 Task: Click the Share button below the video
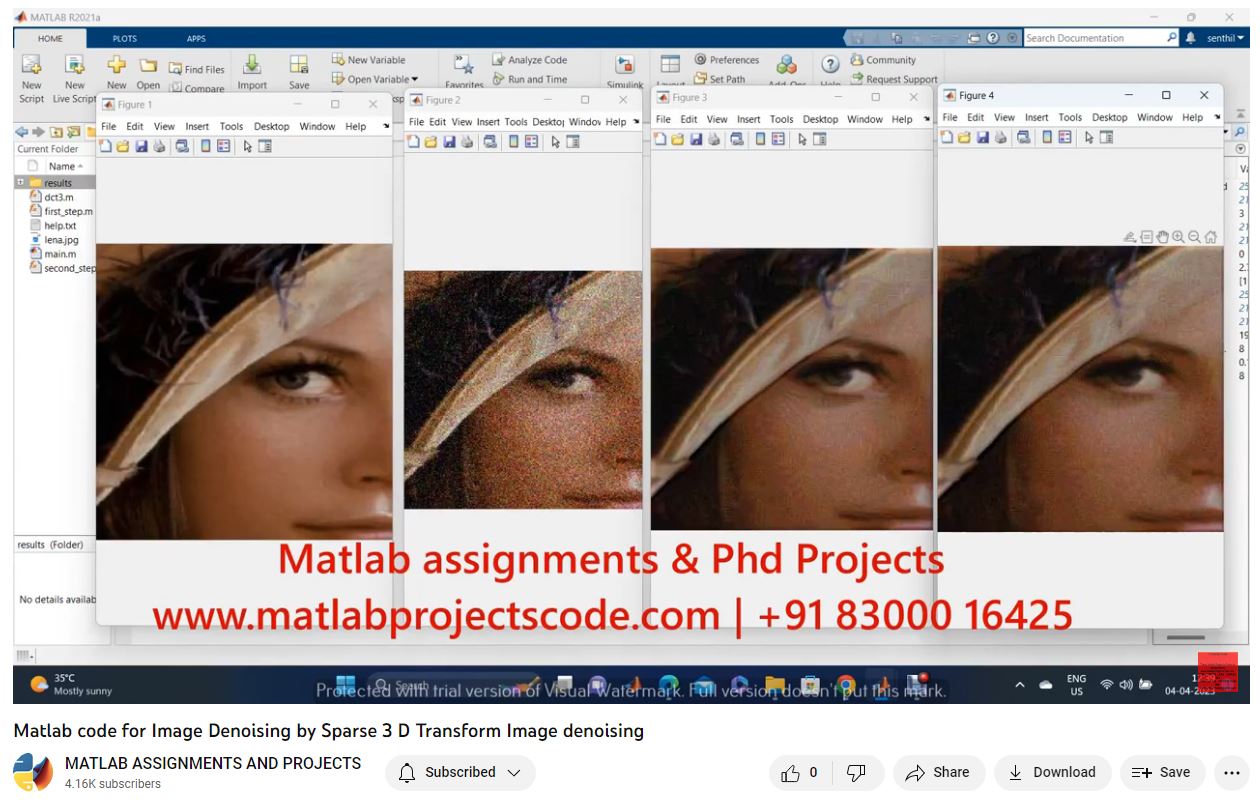click(x=938, y=772)
